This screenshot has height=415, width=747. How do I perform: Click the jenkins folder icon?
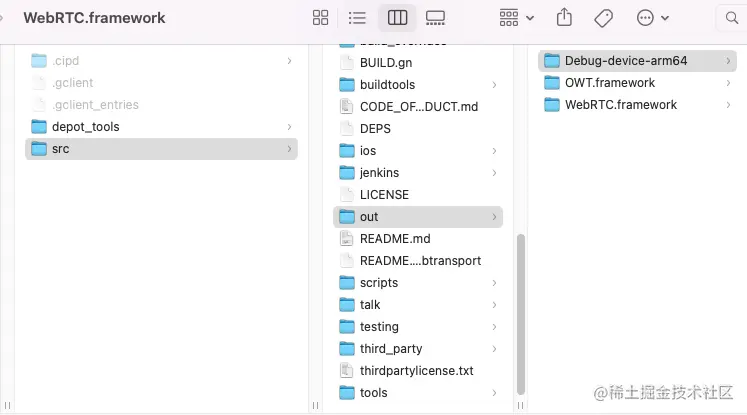347,172
